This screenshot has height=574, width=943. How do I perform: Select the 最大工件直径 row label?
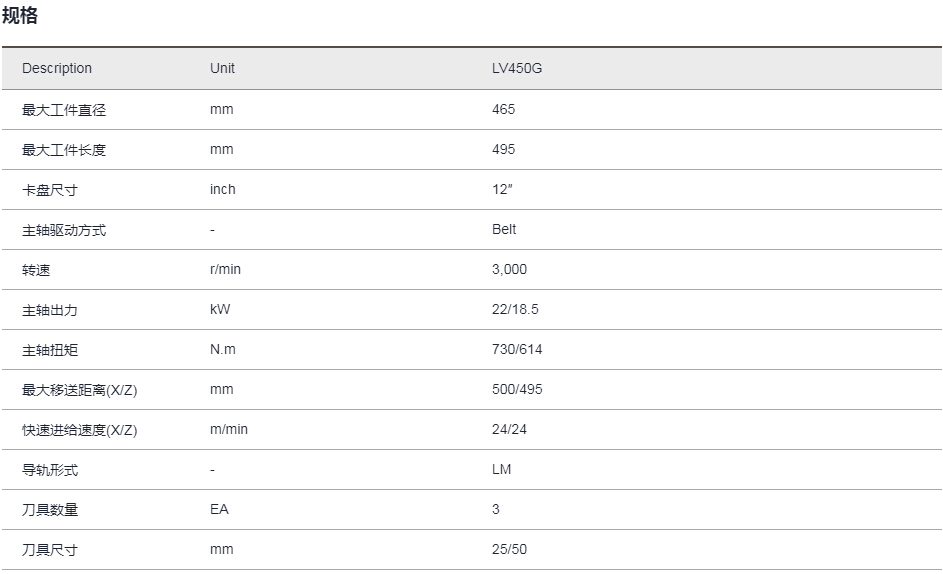point(64,110)
